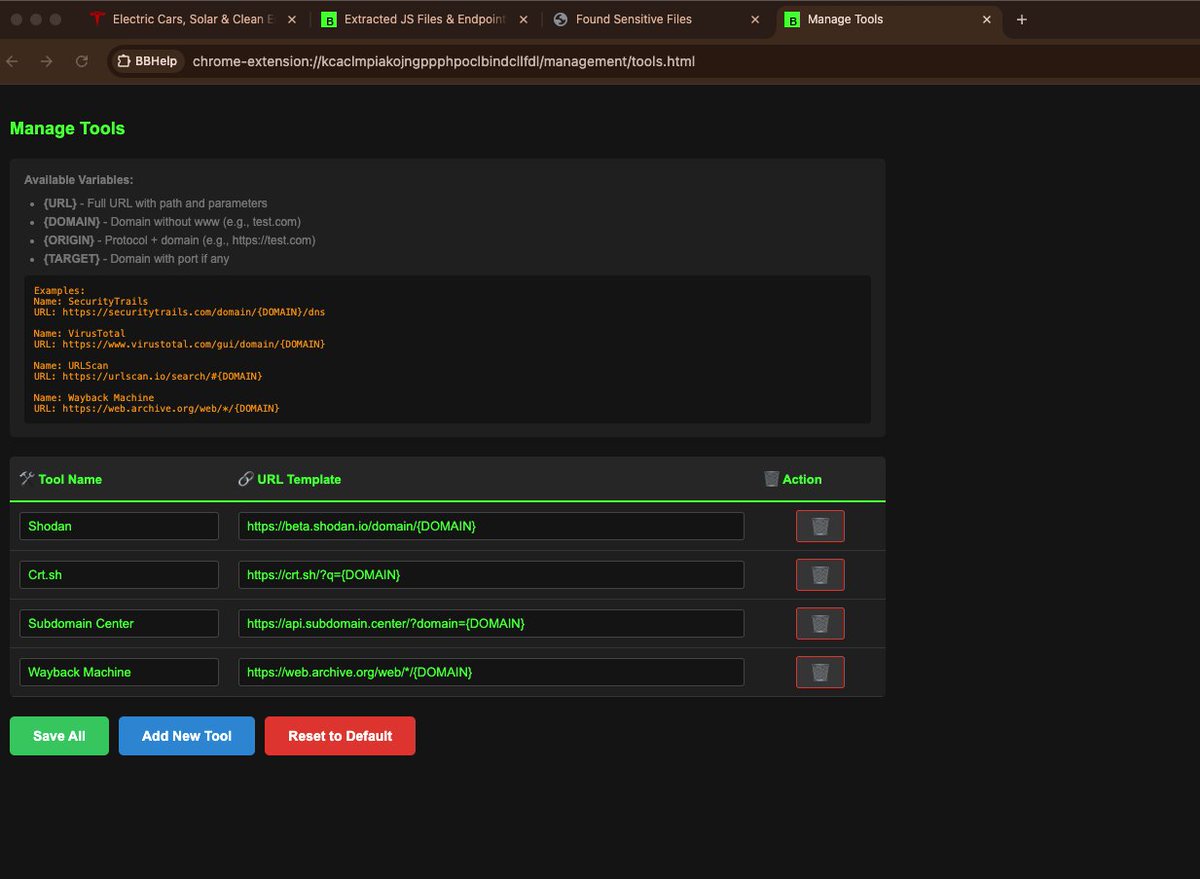Screen dimensions: 1200x879
Task: Click the {URL} variable description line
Action: (x=155, y=203)
